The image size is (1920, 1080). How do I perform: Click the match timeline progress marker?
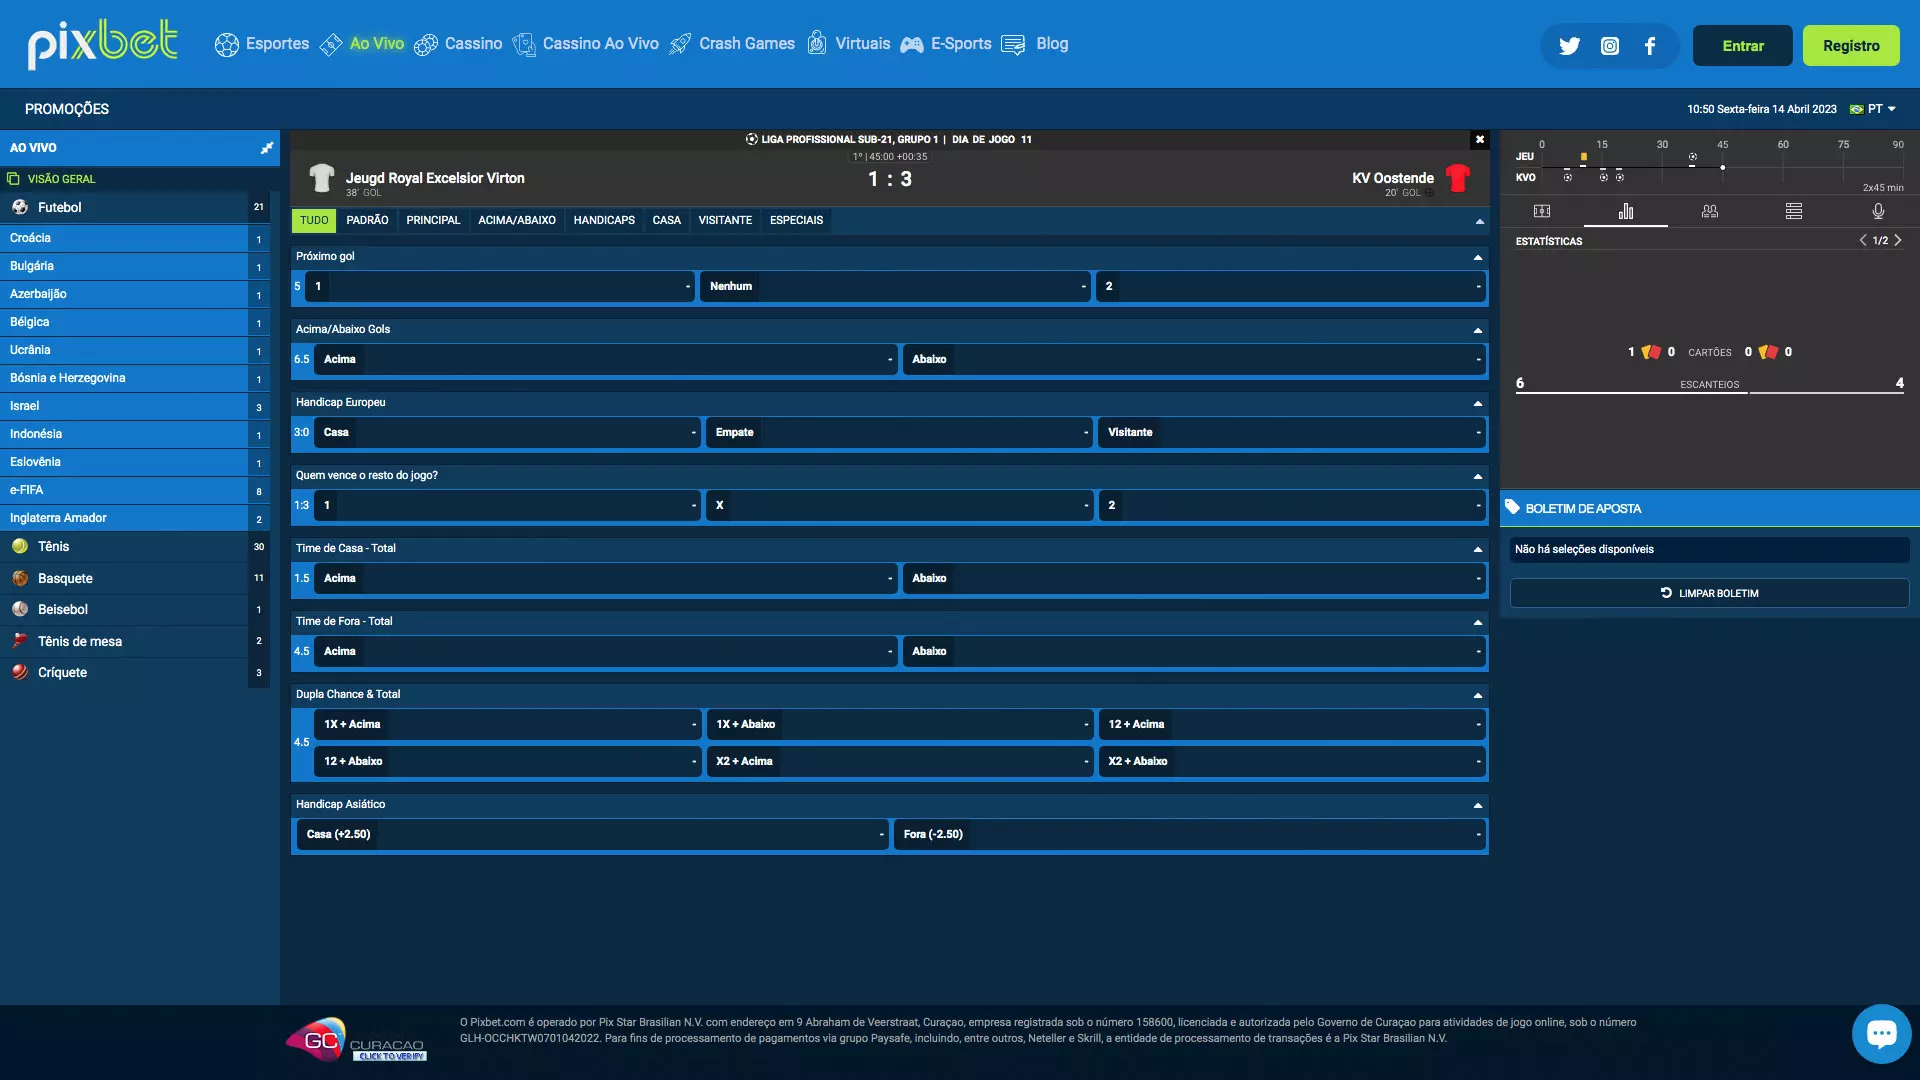click(x=1722, y=167)
